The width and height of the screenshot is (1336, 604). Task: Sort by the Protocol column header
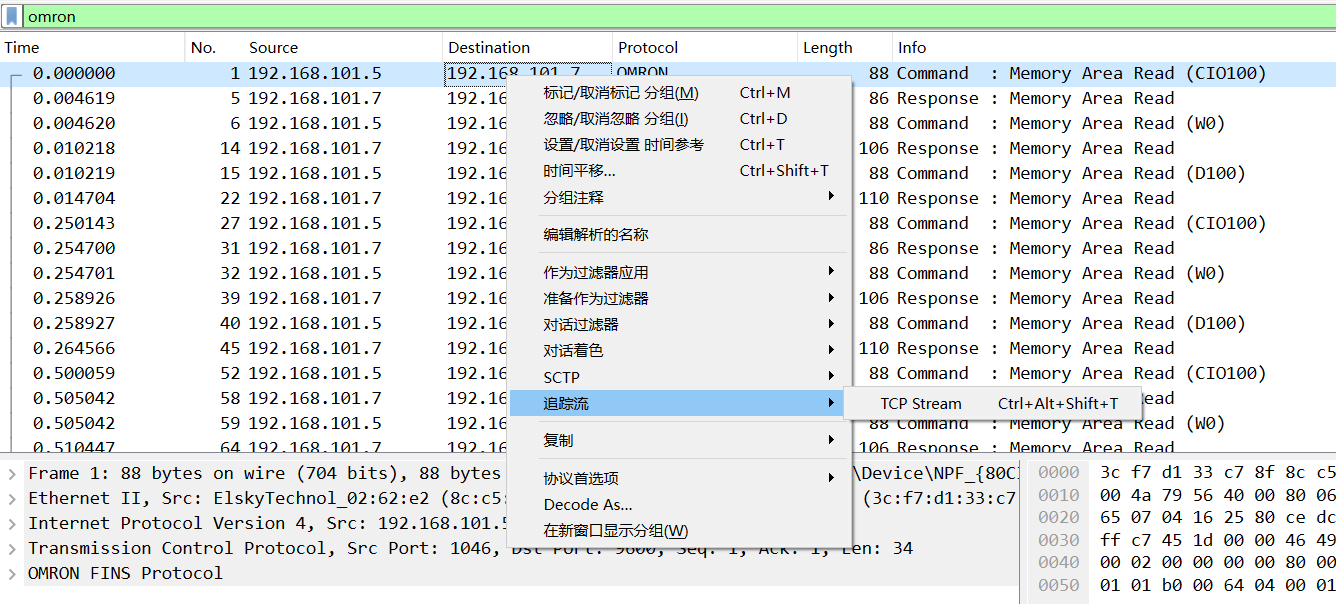[x=705, y=47]
